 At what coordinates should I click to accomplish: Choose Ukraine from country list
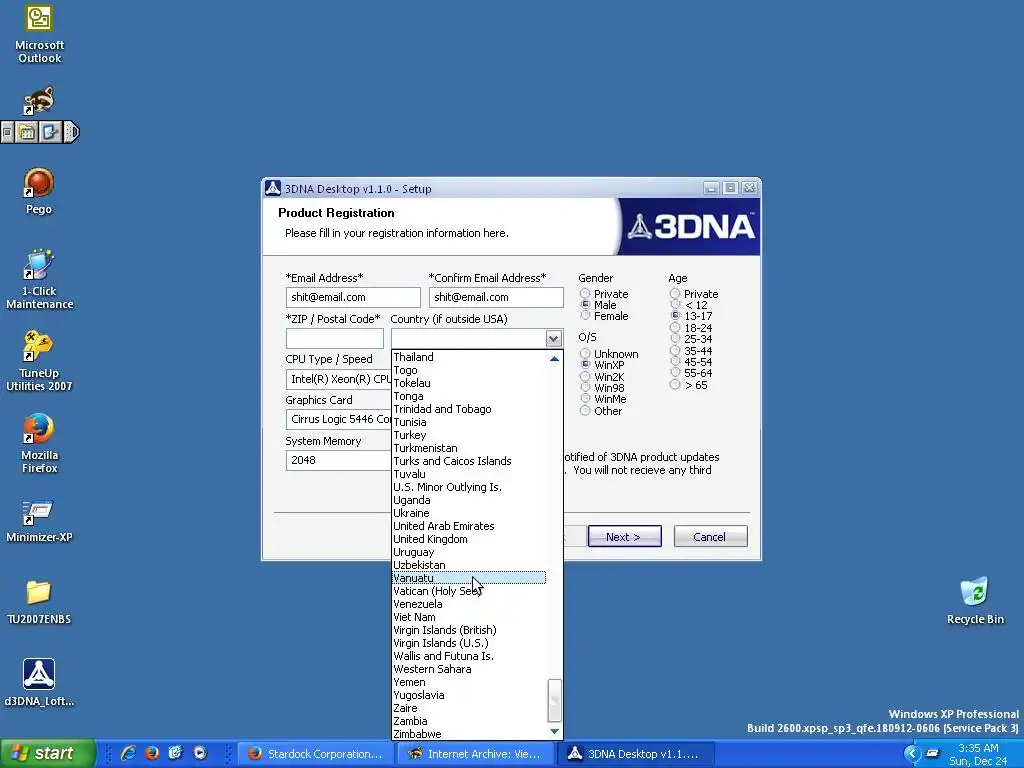click(x=469, y=513)
